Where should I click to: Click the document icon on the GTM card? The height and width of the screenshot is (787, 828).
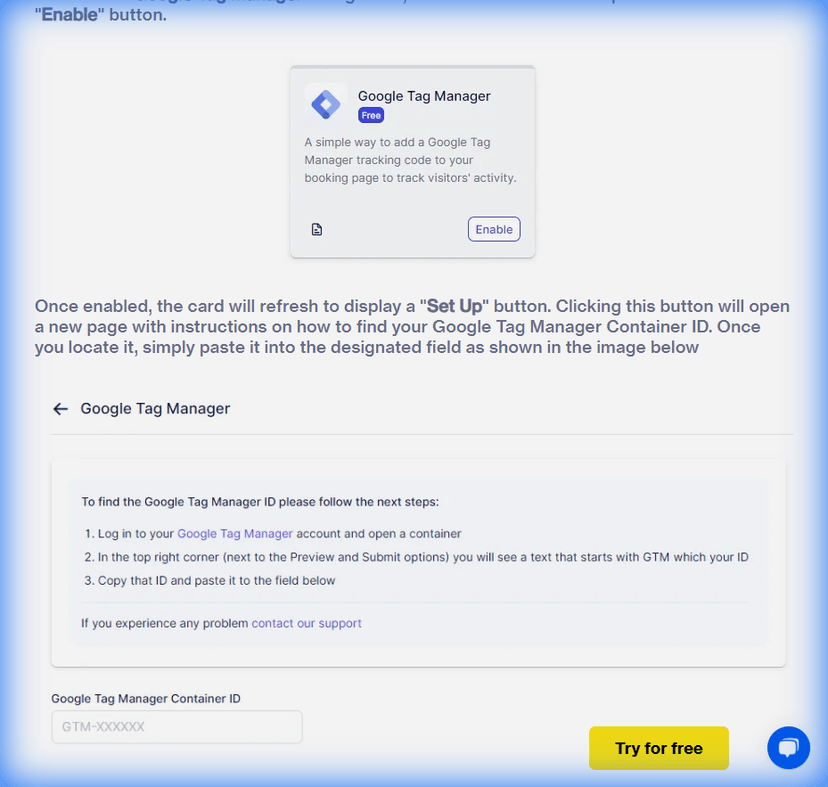coord(317,229)
